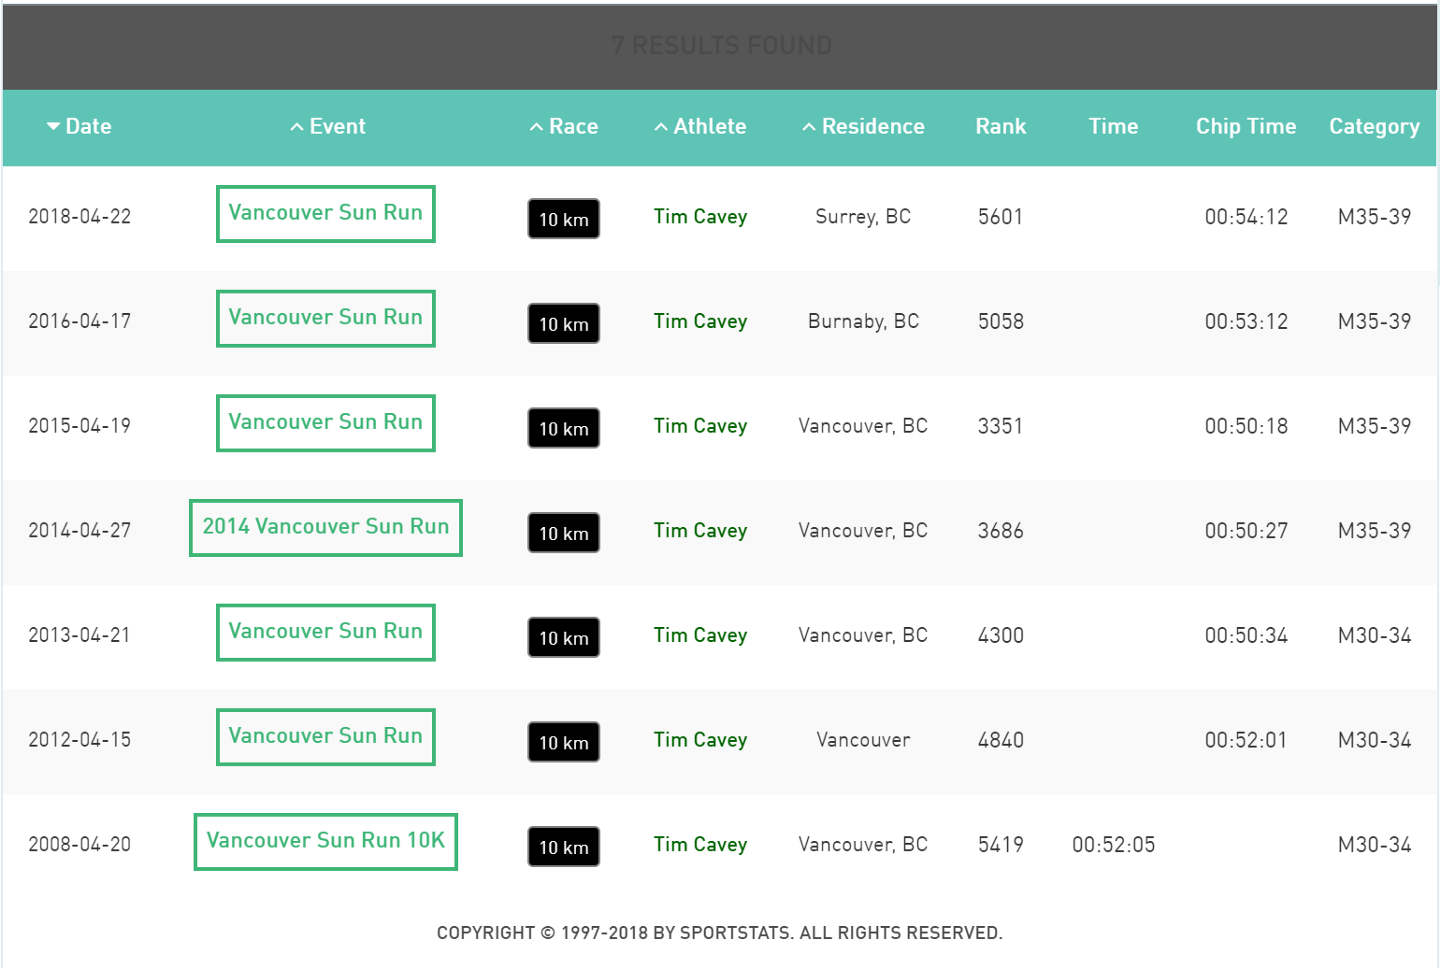Open the 2016-04-17 Vancouver Sun Run event
The height and width of the screenshot is (968, 1440).
coord(325,318)
